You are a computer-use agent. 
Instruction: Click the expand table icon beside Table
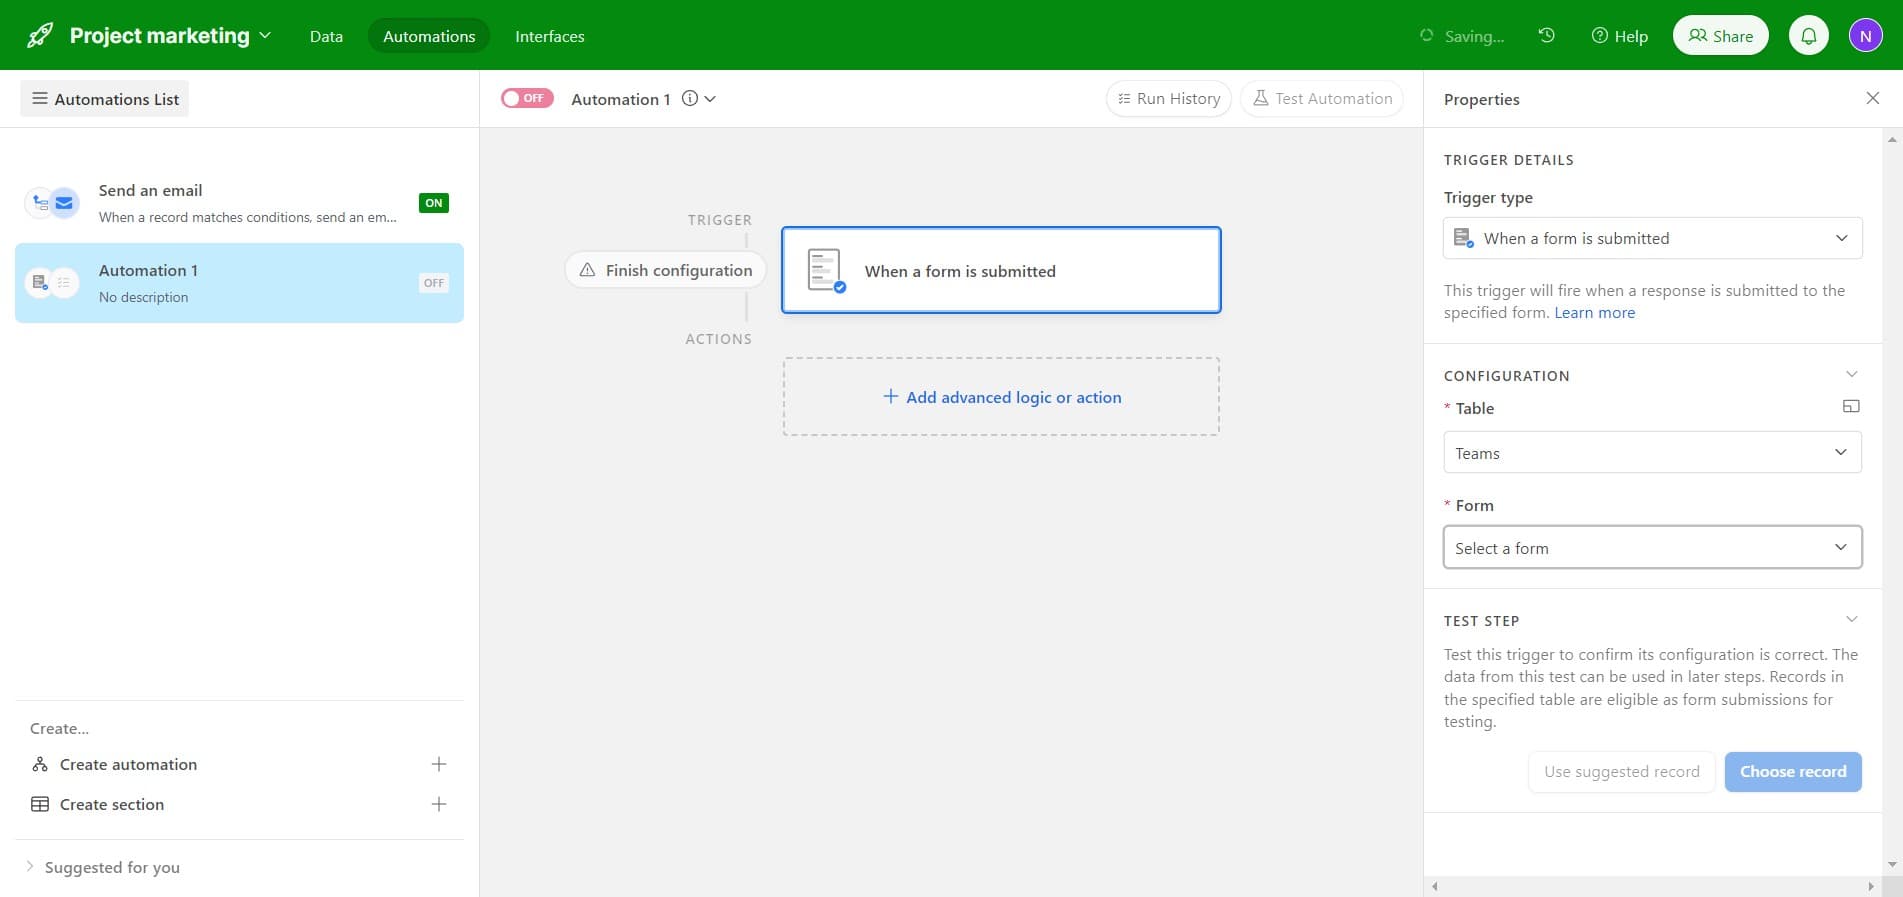click(1850, 407)
